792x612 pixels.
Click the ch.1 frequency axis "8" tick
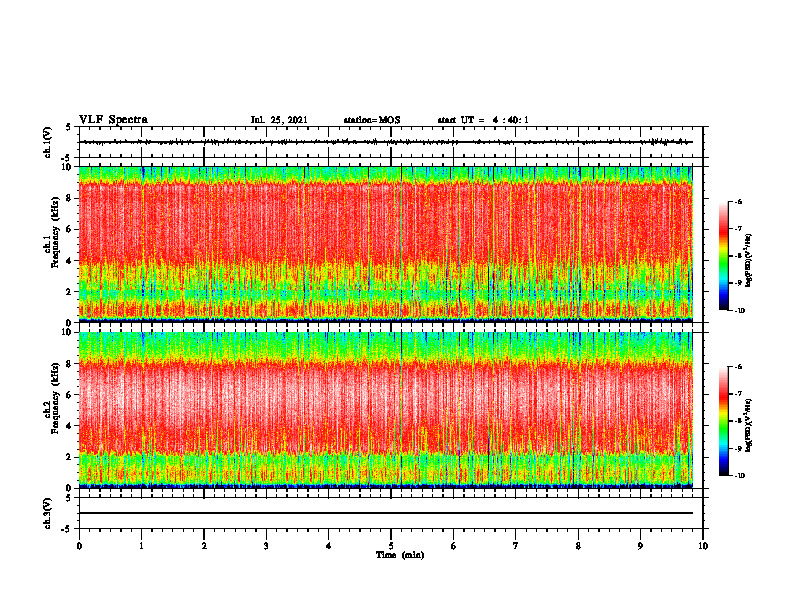coord(70,198)
